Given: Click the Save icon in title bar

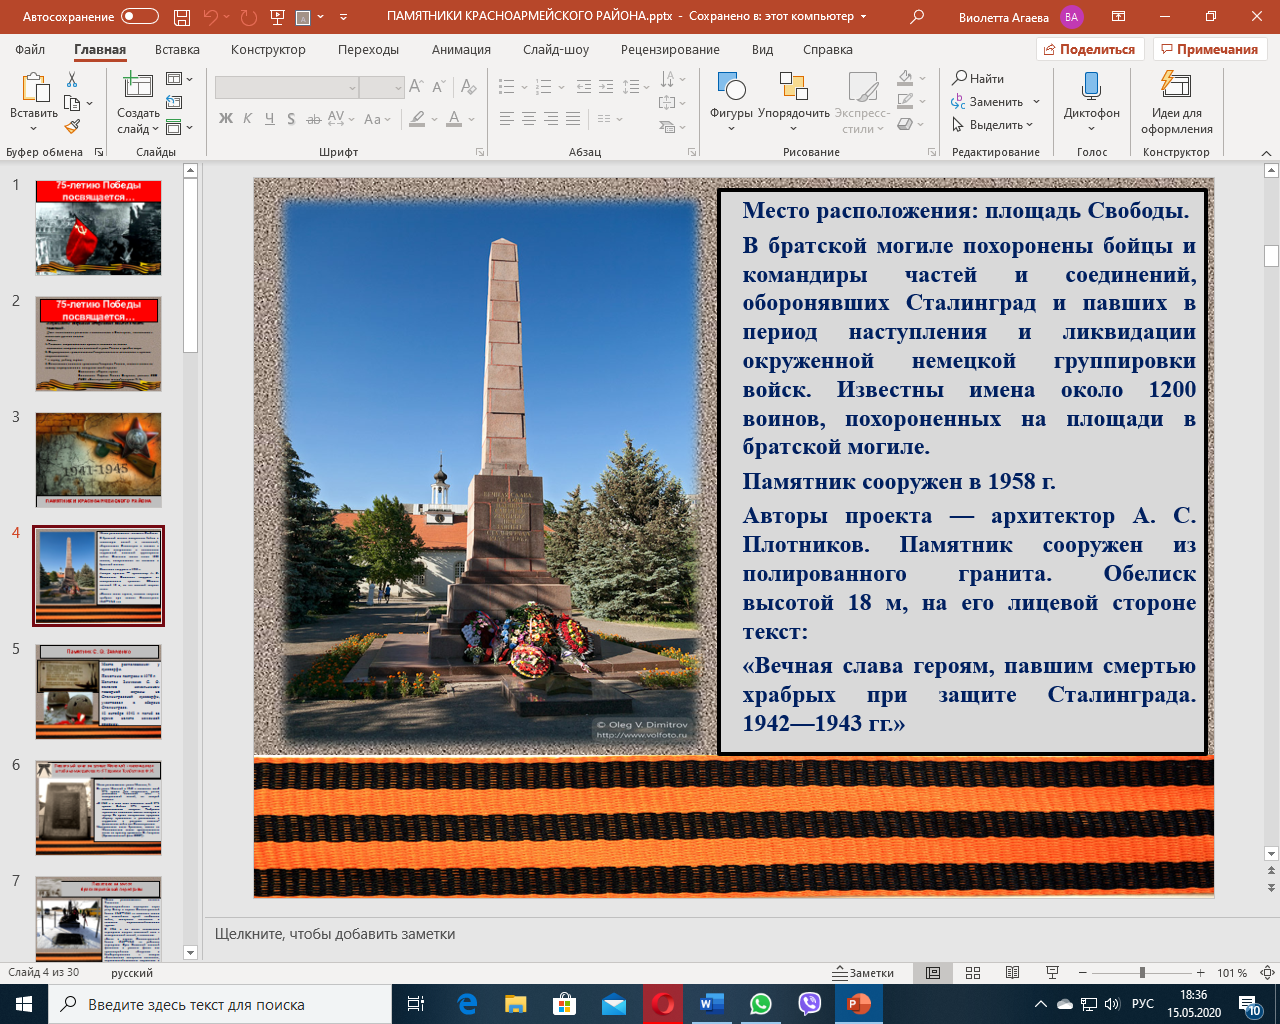Looking at the screenshot, I should [181, 17].
